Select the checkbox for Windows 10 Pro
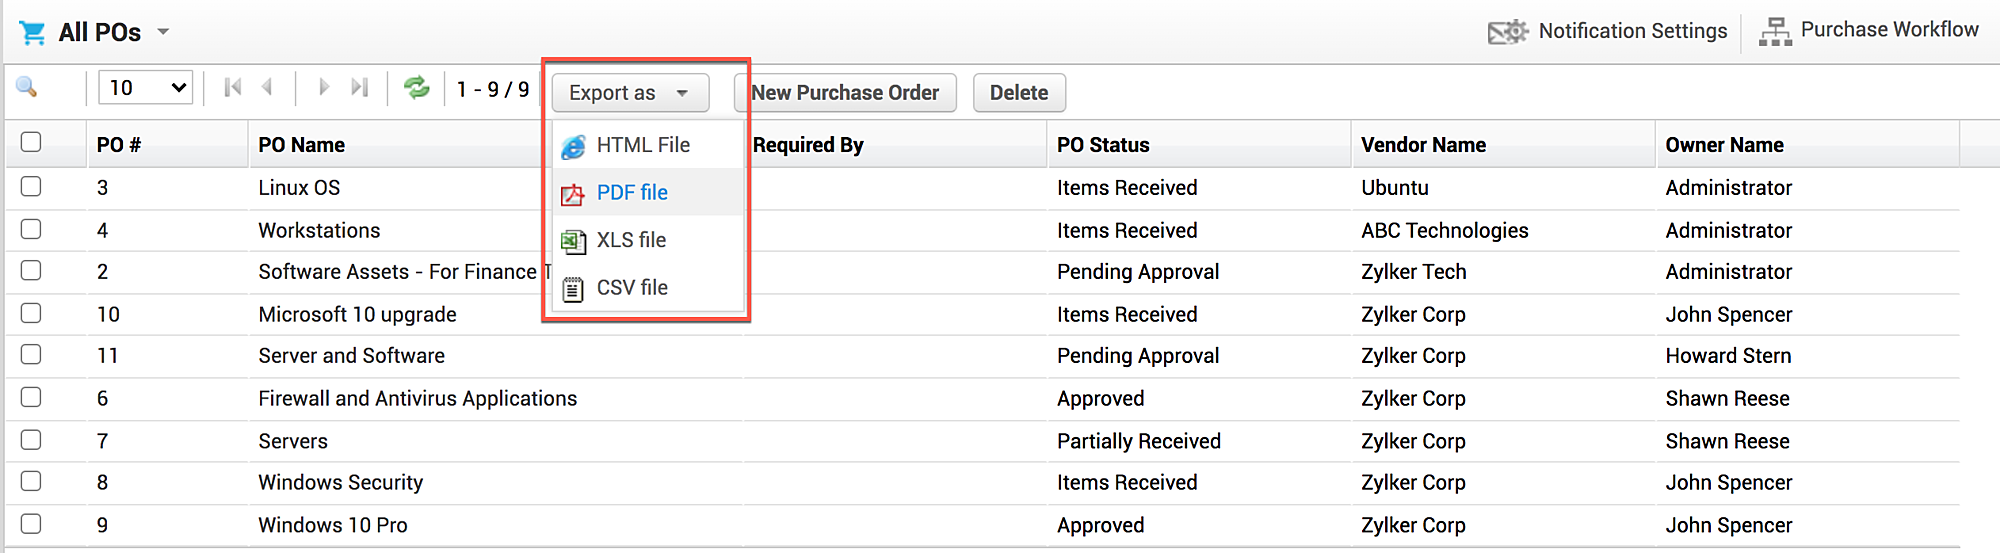 point(31,523)
